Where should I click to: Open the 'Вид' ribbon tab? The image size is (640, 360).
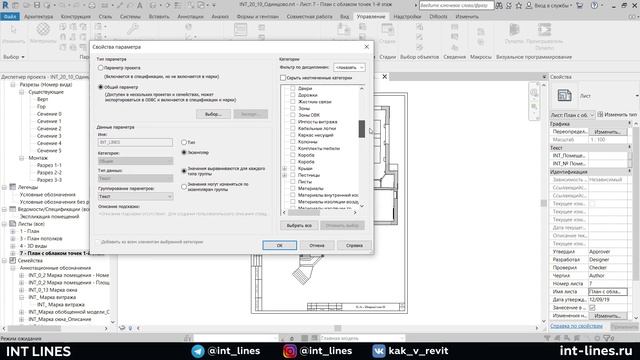tap(344, 17)
